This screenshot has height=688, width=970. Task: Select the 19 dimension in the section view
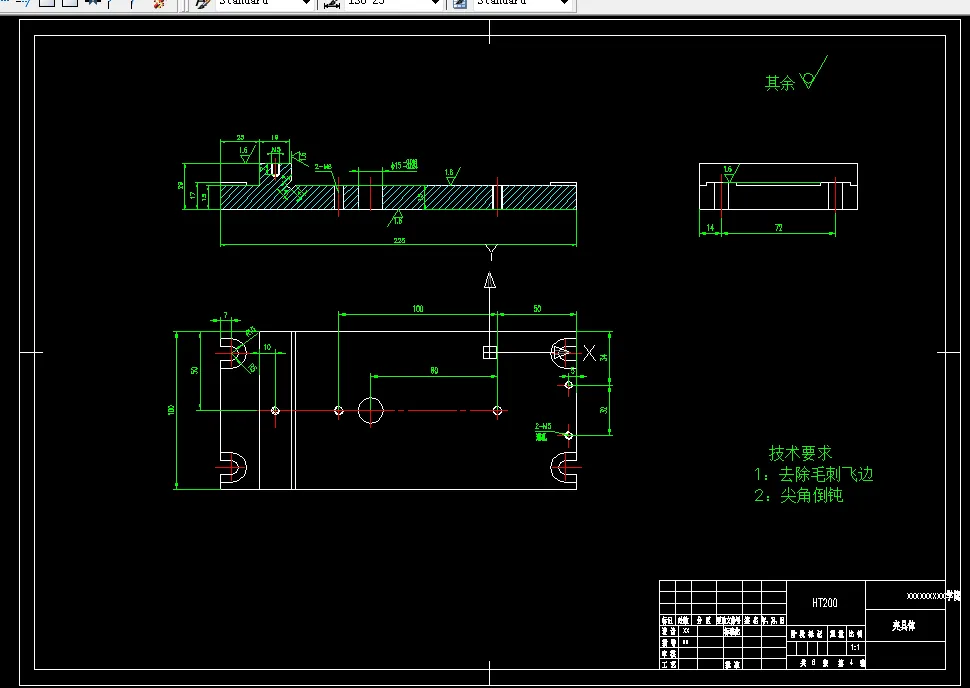click(x=275, y=137)
